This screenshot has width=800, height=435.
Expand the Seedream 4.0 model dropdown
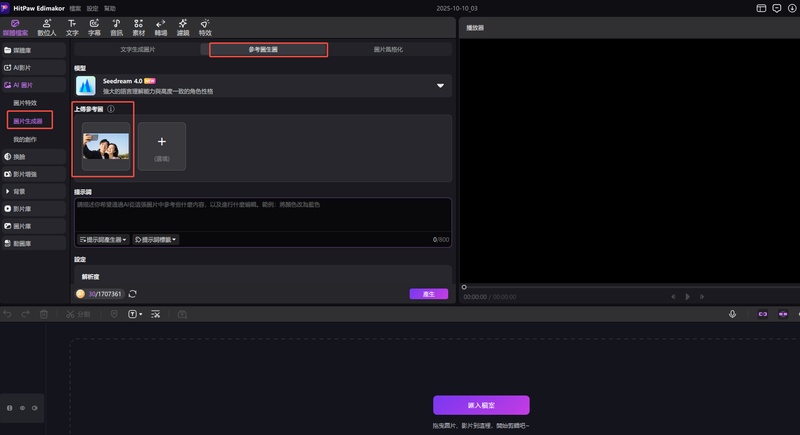(440, 86)
